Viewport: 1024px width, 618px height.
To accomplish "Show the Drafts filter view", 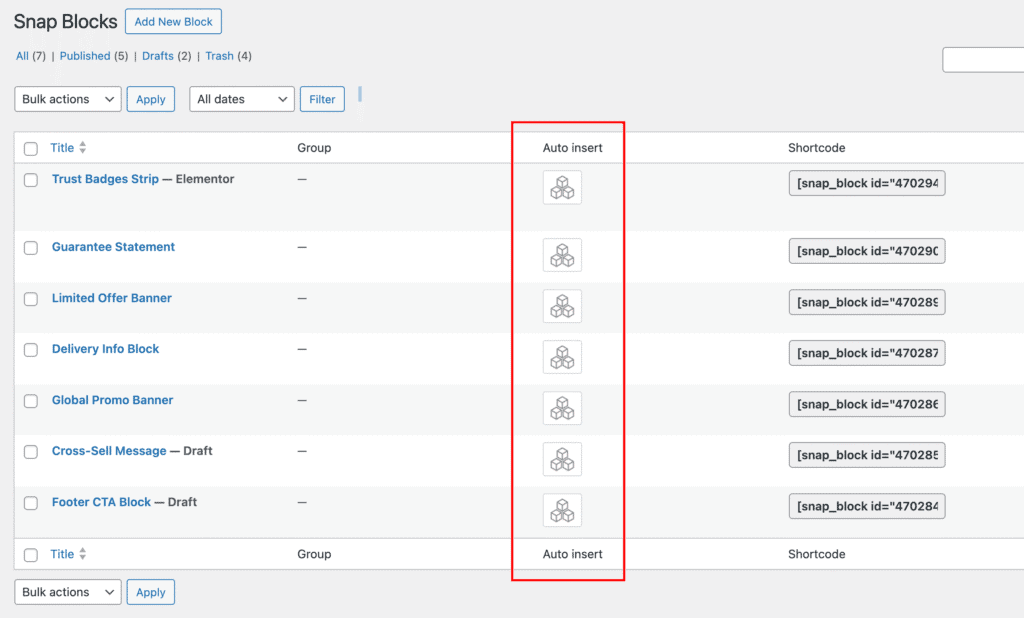I will tap(158, 56).
